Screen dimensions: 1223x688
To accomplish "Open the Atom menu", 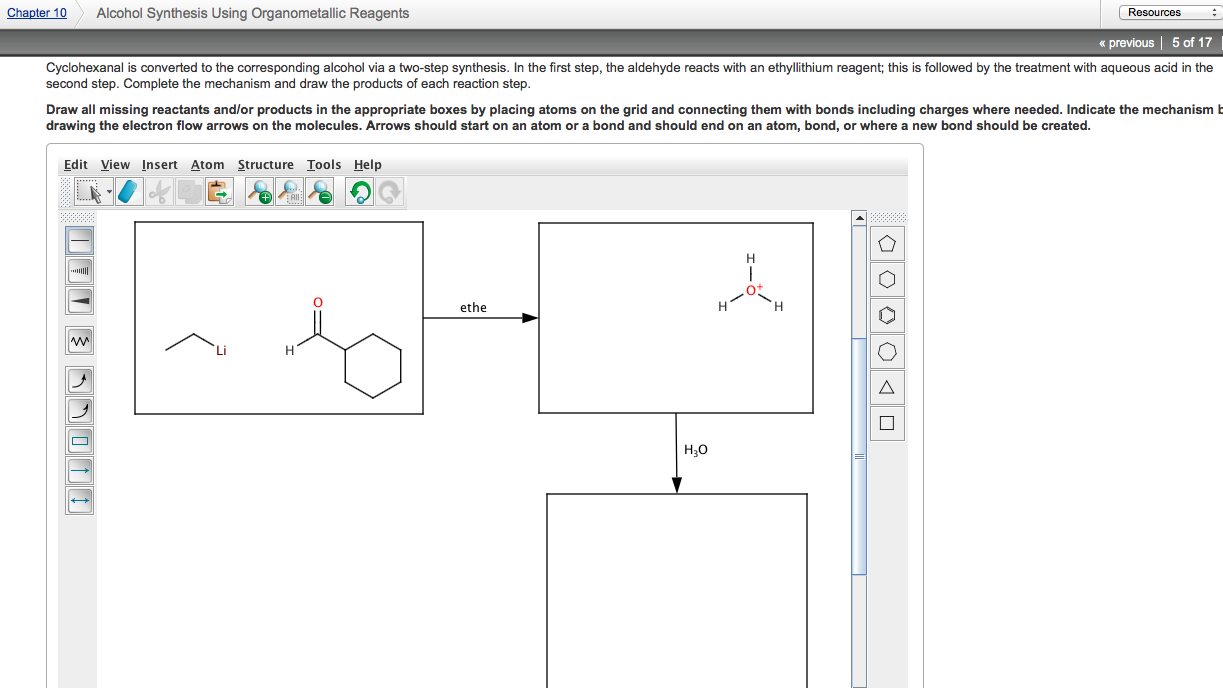I will (207, 164).
